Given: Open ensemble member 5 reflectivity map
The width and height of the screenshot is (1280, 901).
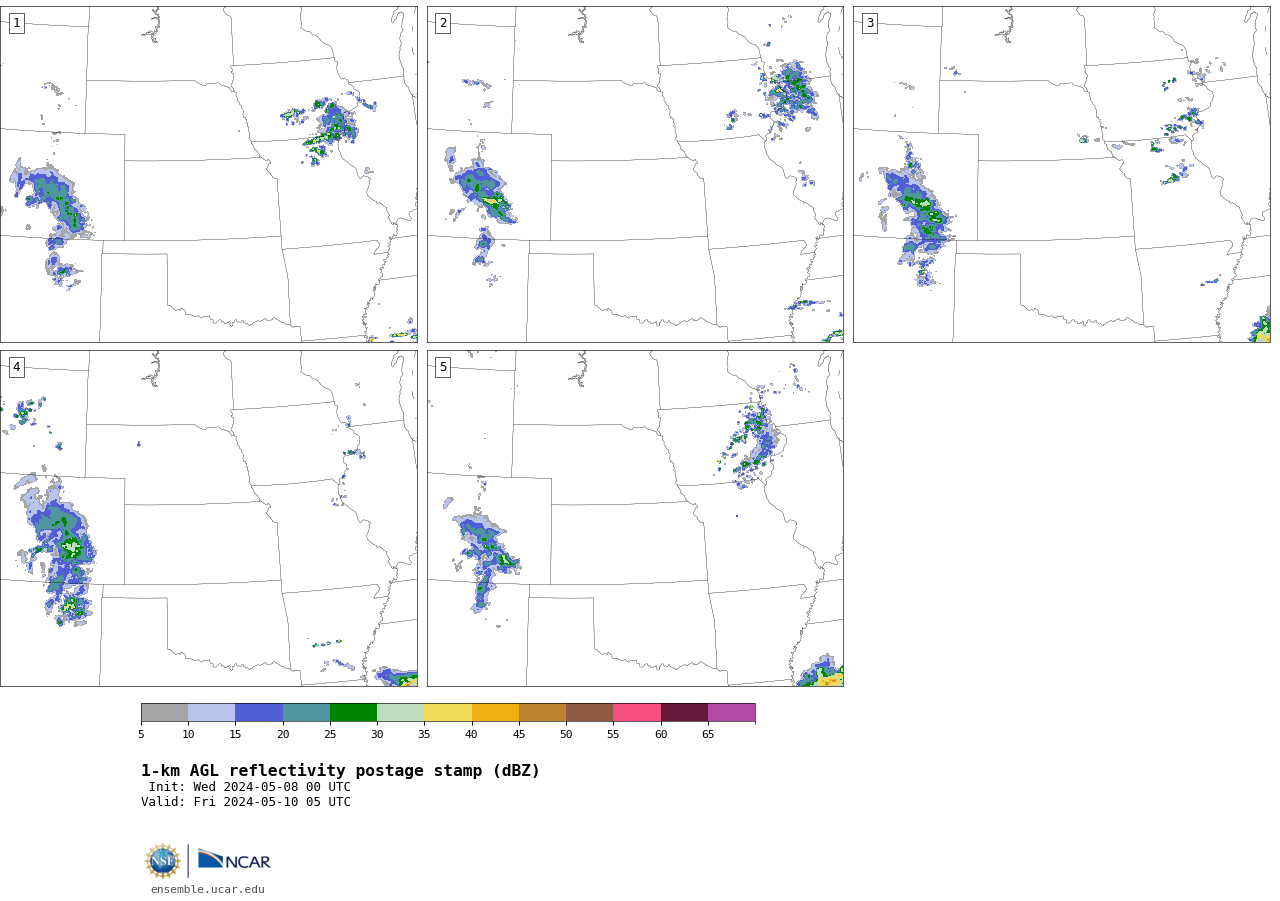Looking at the screenshot, I should pos(635,518).
